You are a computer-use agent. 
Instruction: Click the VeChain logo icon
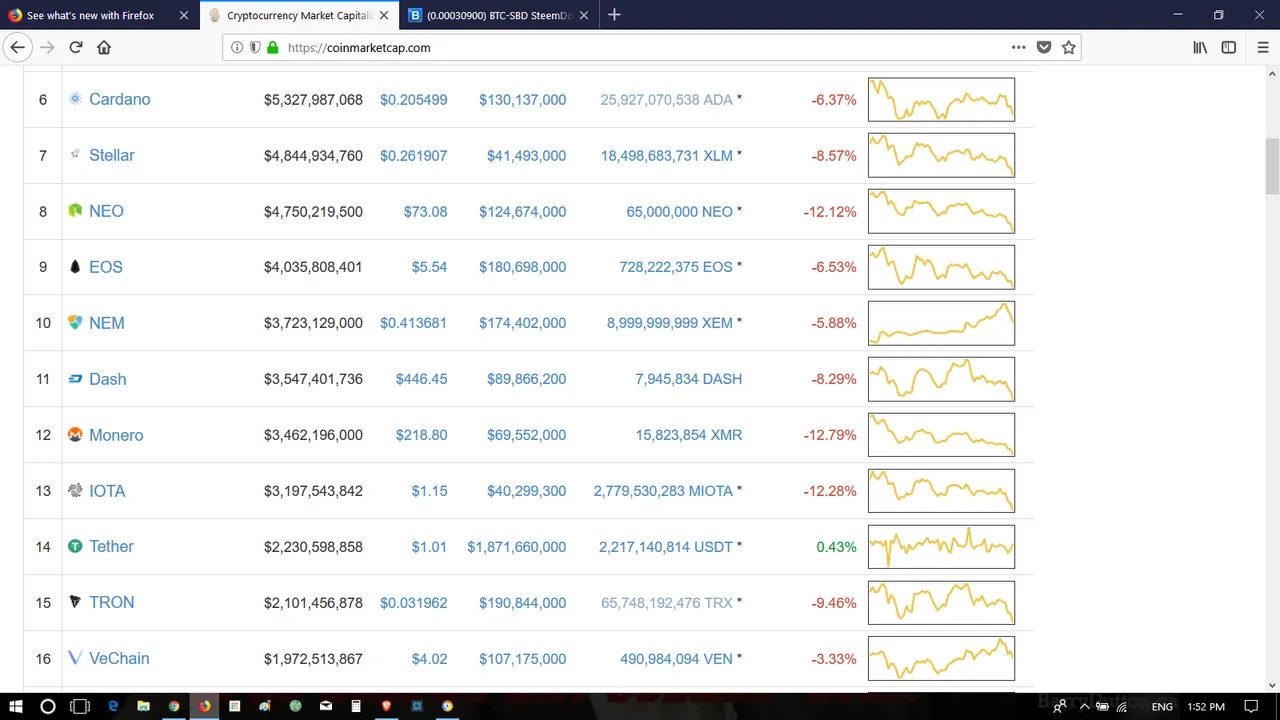coord(74,659)
